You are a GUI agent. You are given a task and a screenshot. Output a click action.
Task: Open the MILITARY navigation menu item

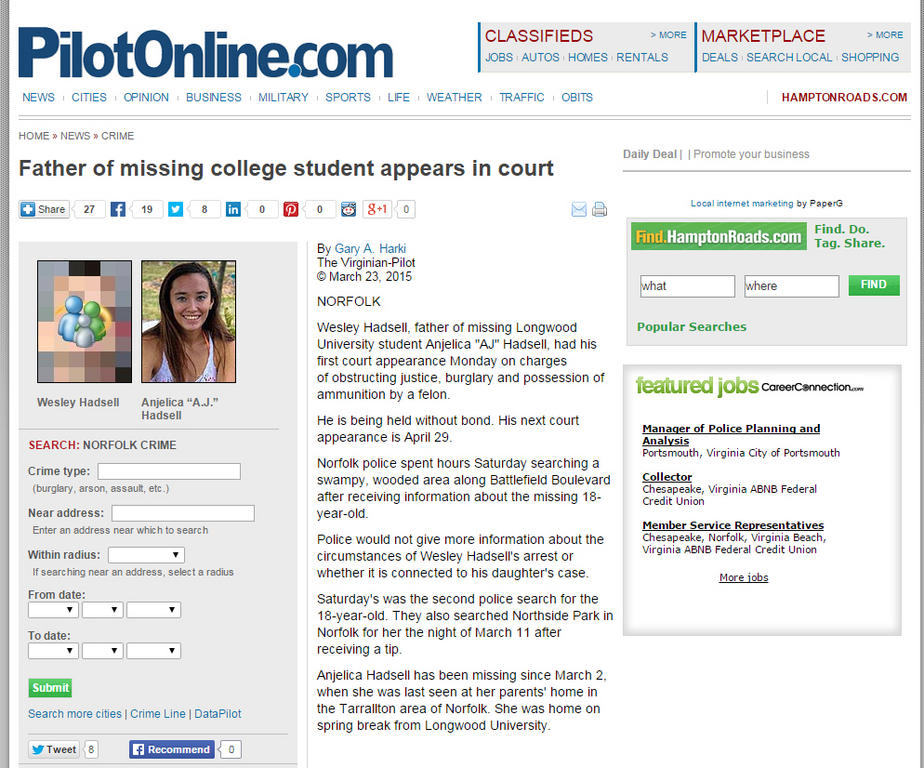point(283,97)
